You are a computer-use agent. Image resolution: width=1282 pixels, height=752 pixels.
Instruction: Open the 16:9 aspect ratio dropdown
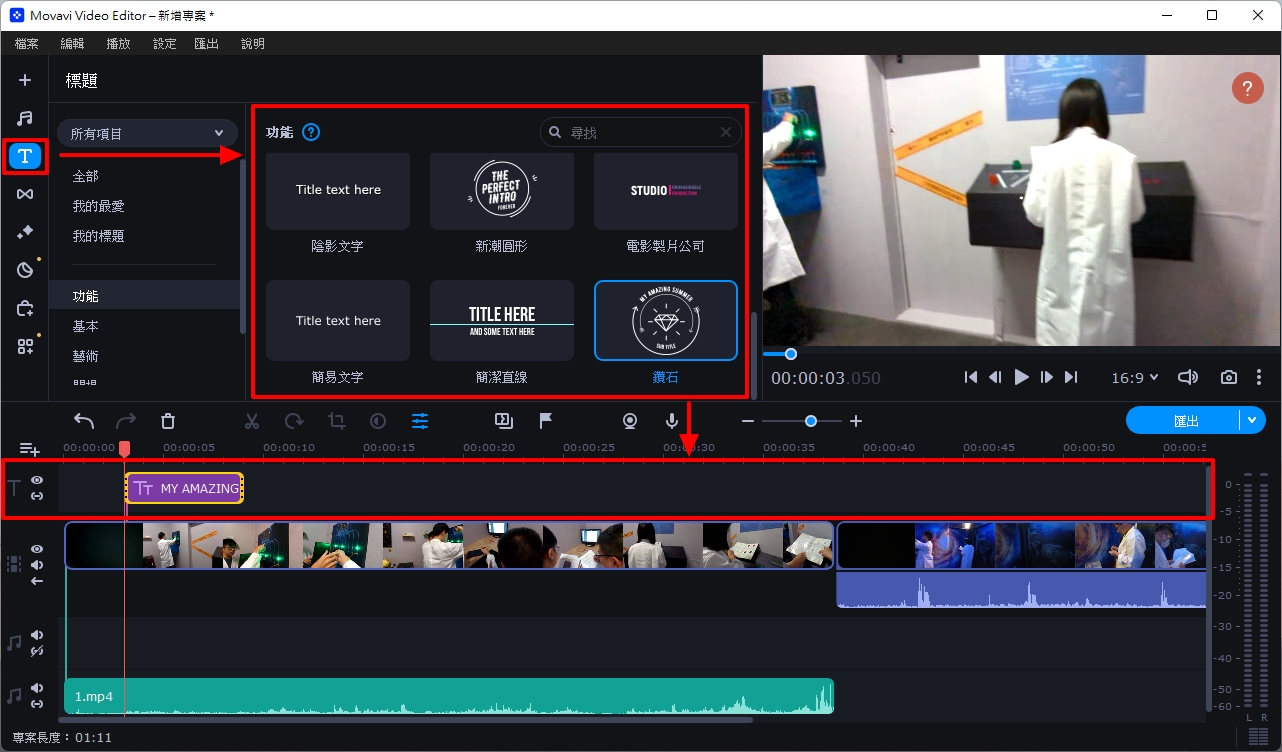(1134, 377)
